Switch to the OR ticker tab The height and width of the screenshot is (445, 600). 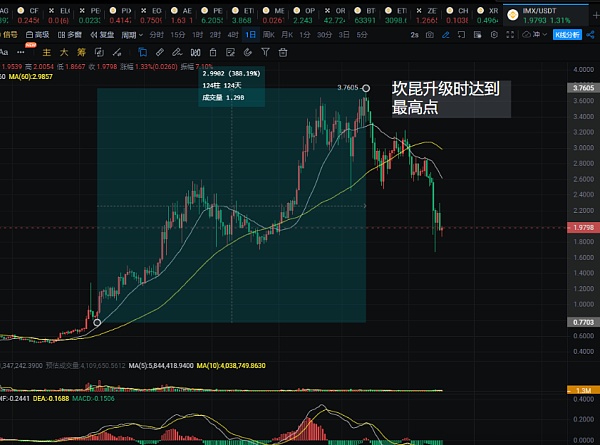[x=334, y=15]
